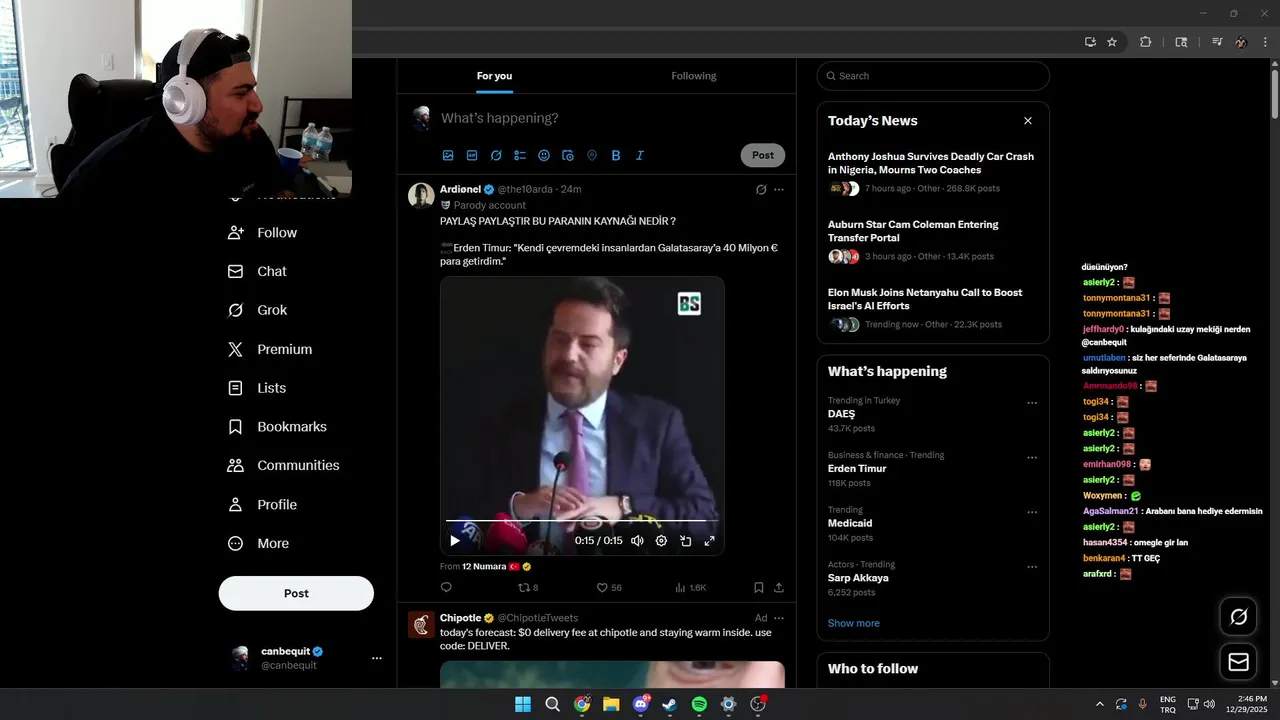Schedule the post using the calendar icon

[x=568, y=155]
